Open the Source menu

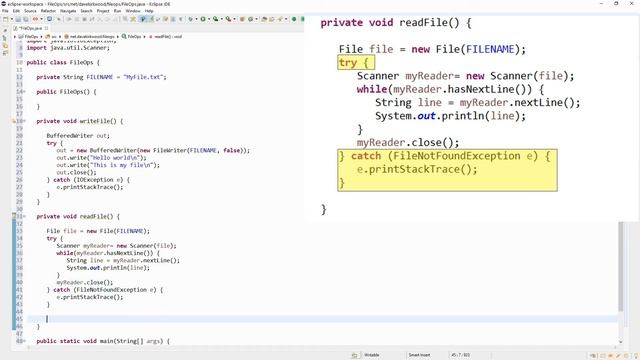coord(30,11)
